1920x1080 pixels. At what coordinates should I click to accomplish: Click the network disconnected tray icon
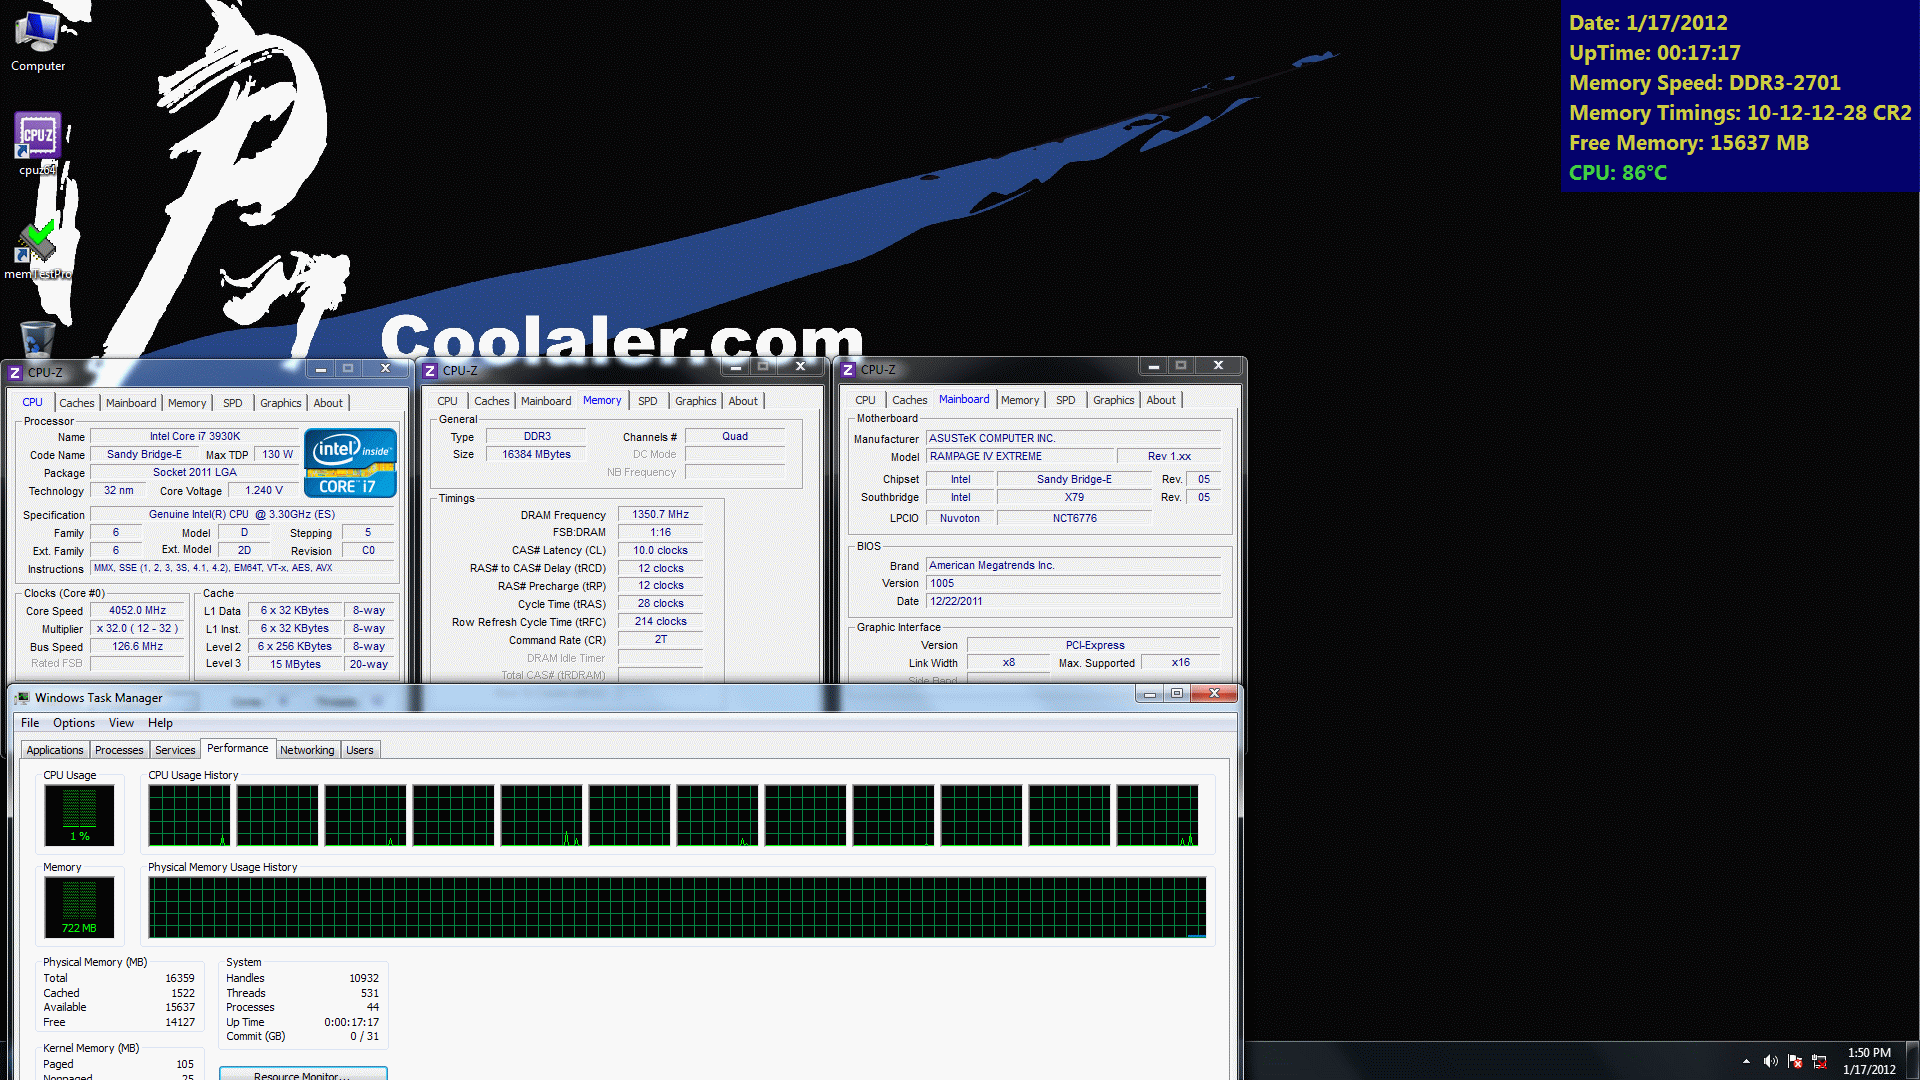1819,1061
